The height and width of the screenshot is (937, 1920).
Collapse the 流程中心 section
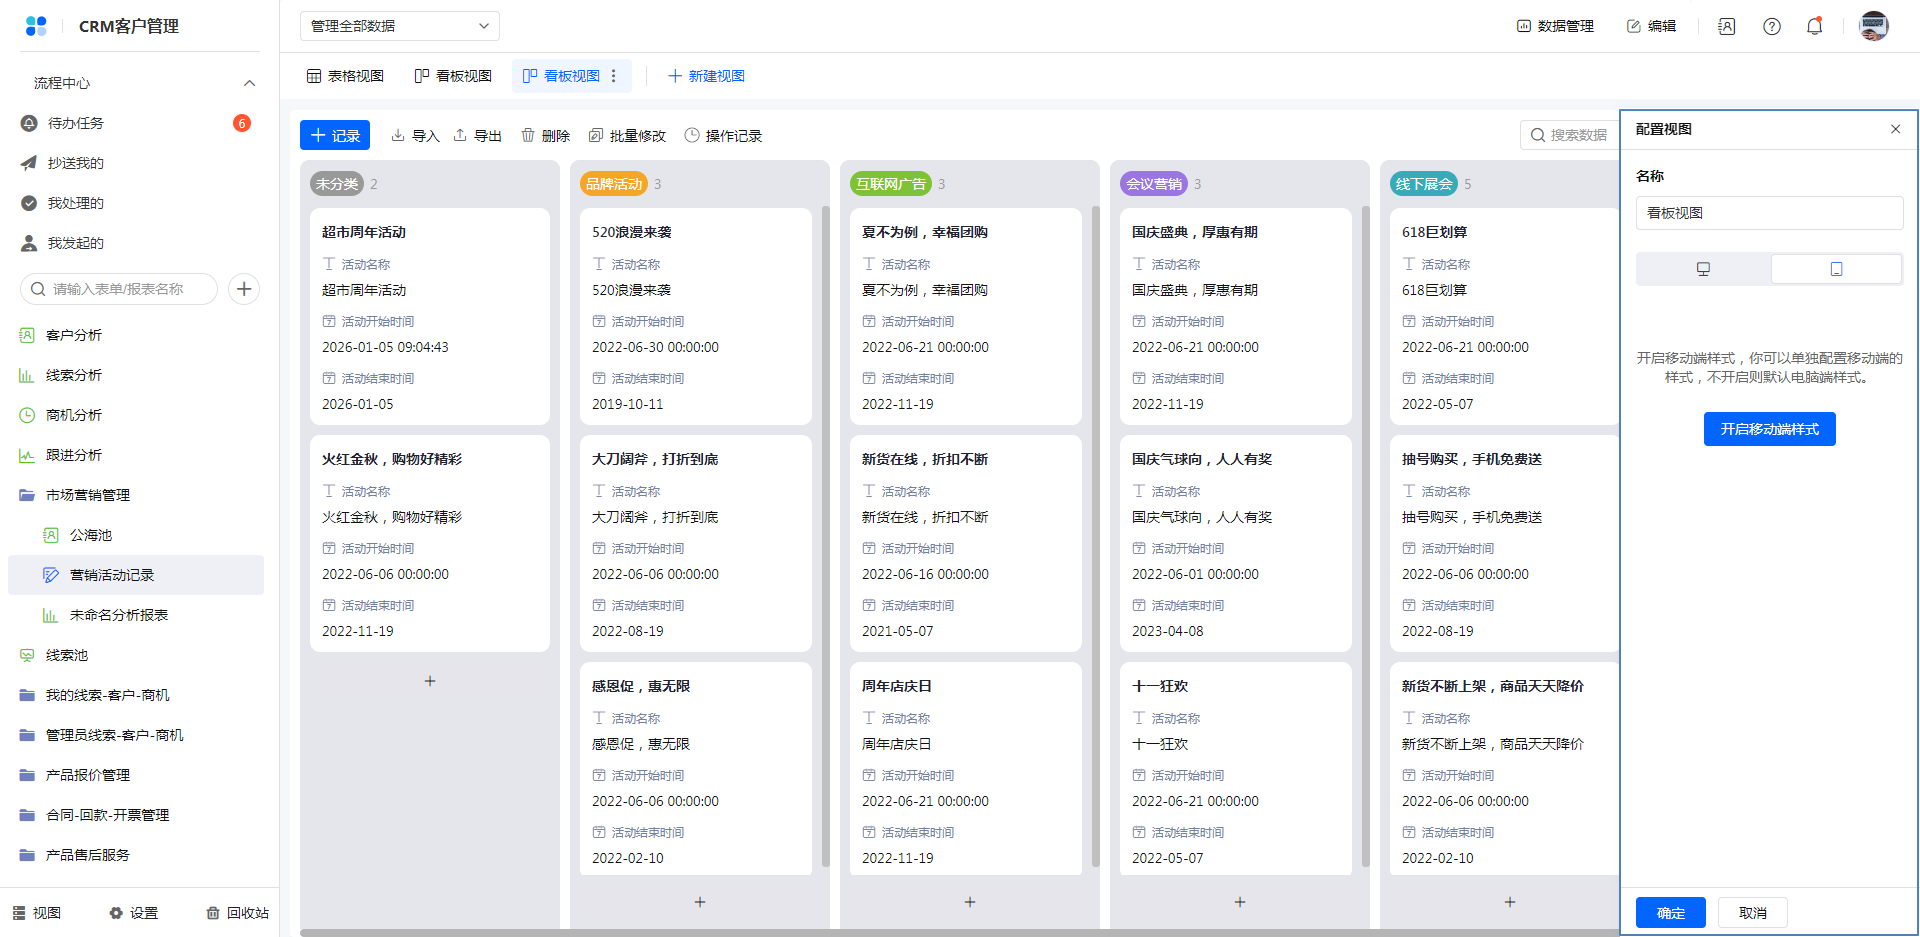pyautogui.click(x=249, y=83)
